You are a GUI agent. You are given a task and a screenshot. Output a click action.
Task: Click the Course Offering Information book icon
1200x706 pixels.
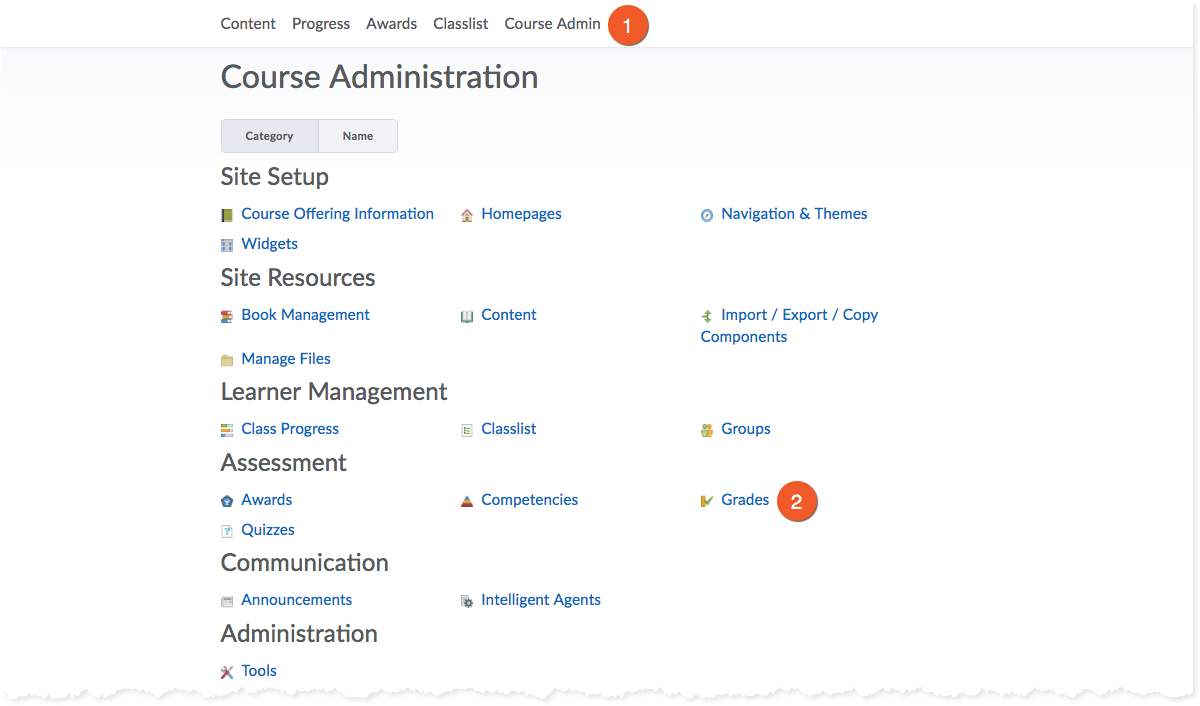click(x=227, y=215)
